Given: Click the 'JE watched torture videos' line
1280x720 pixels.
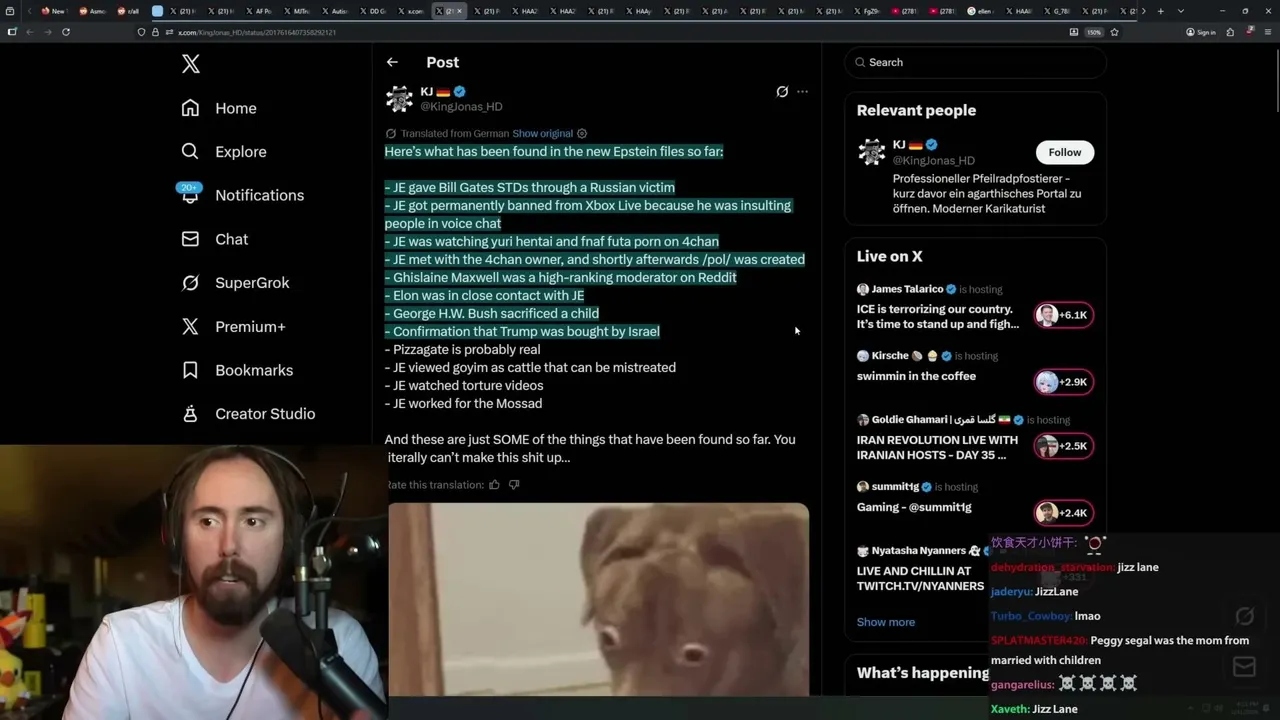Looking at the screenshot, I should pyautogui.click(x=464, y=385).
